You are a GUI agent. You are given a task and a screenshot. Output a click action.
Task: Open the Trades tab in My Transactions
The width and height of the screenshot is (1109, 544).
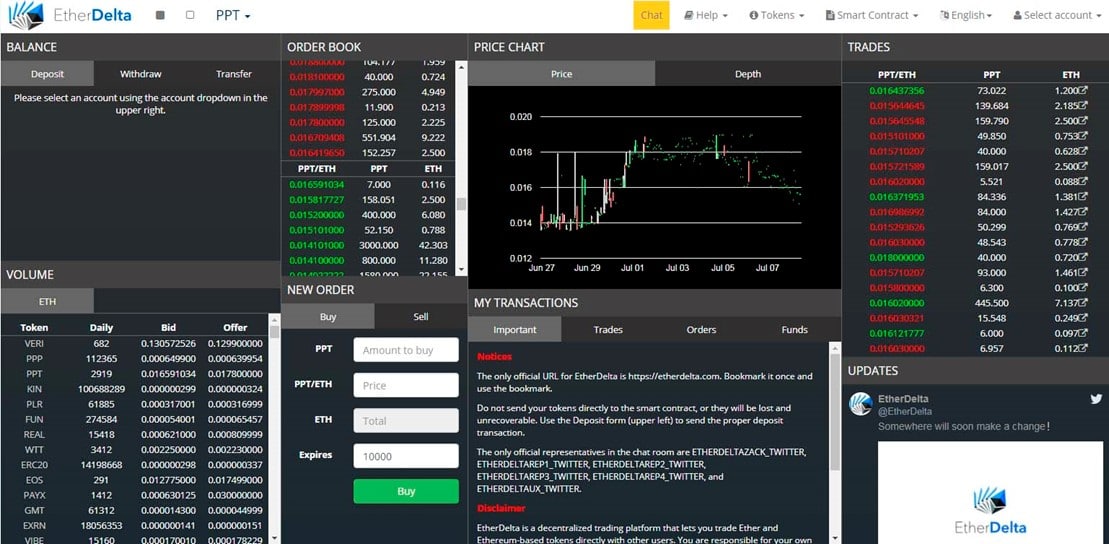(x=608, y=329)
